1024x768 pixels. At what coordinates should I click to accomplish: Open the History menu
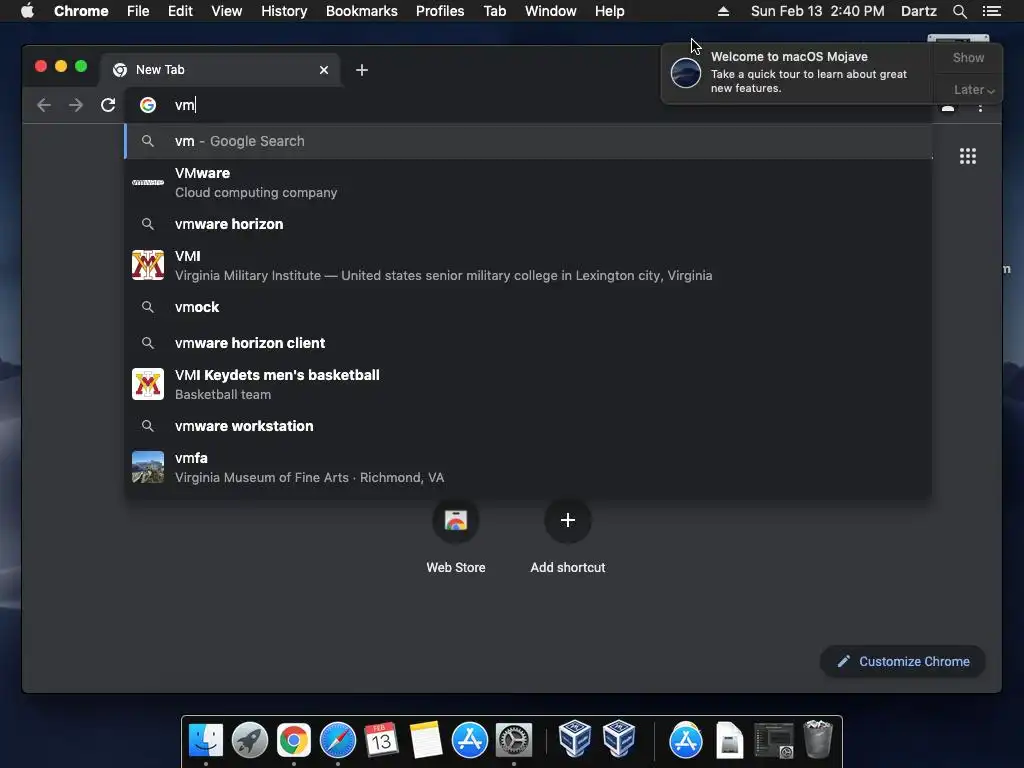pyautogui.click(x=284, y=11)
